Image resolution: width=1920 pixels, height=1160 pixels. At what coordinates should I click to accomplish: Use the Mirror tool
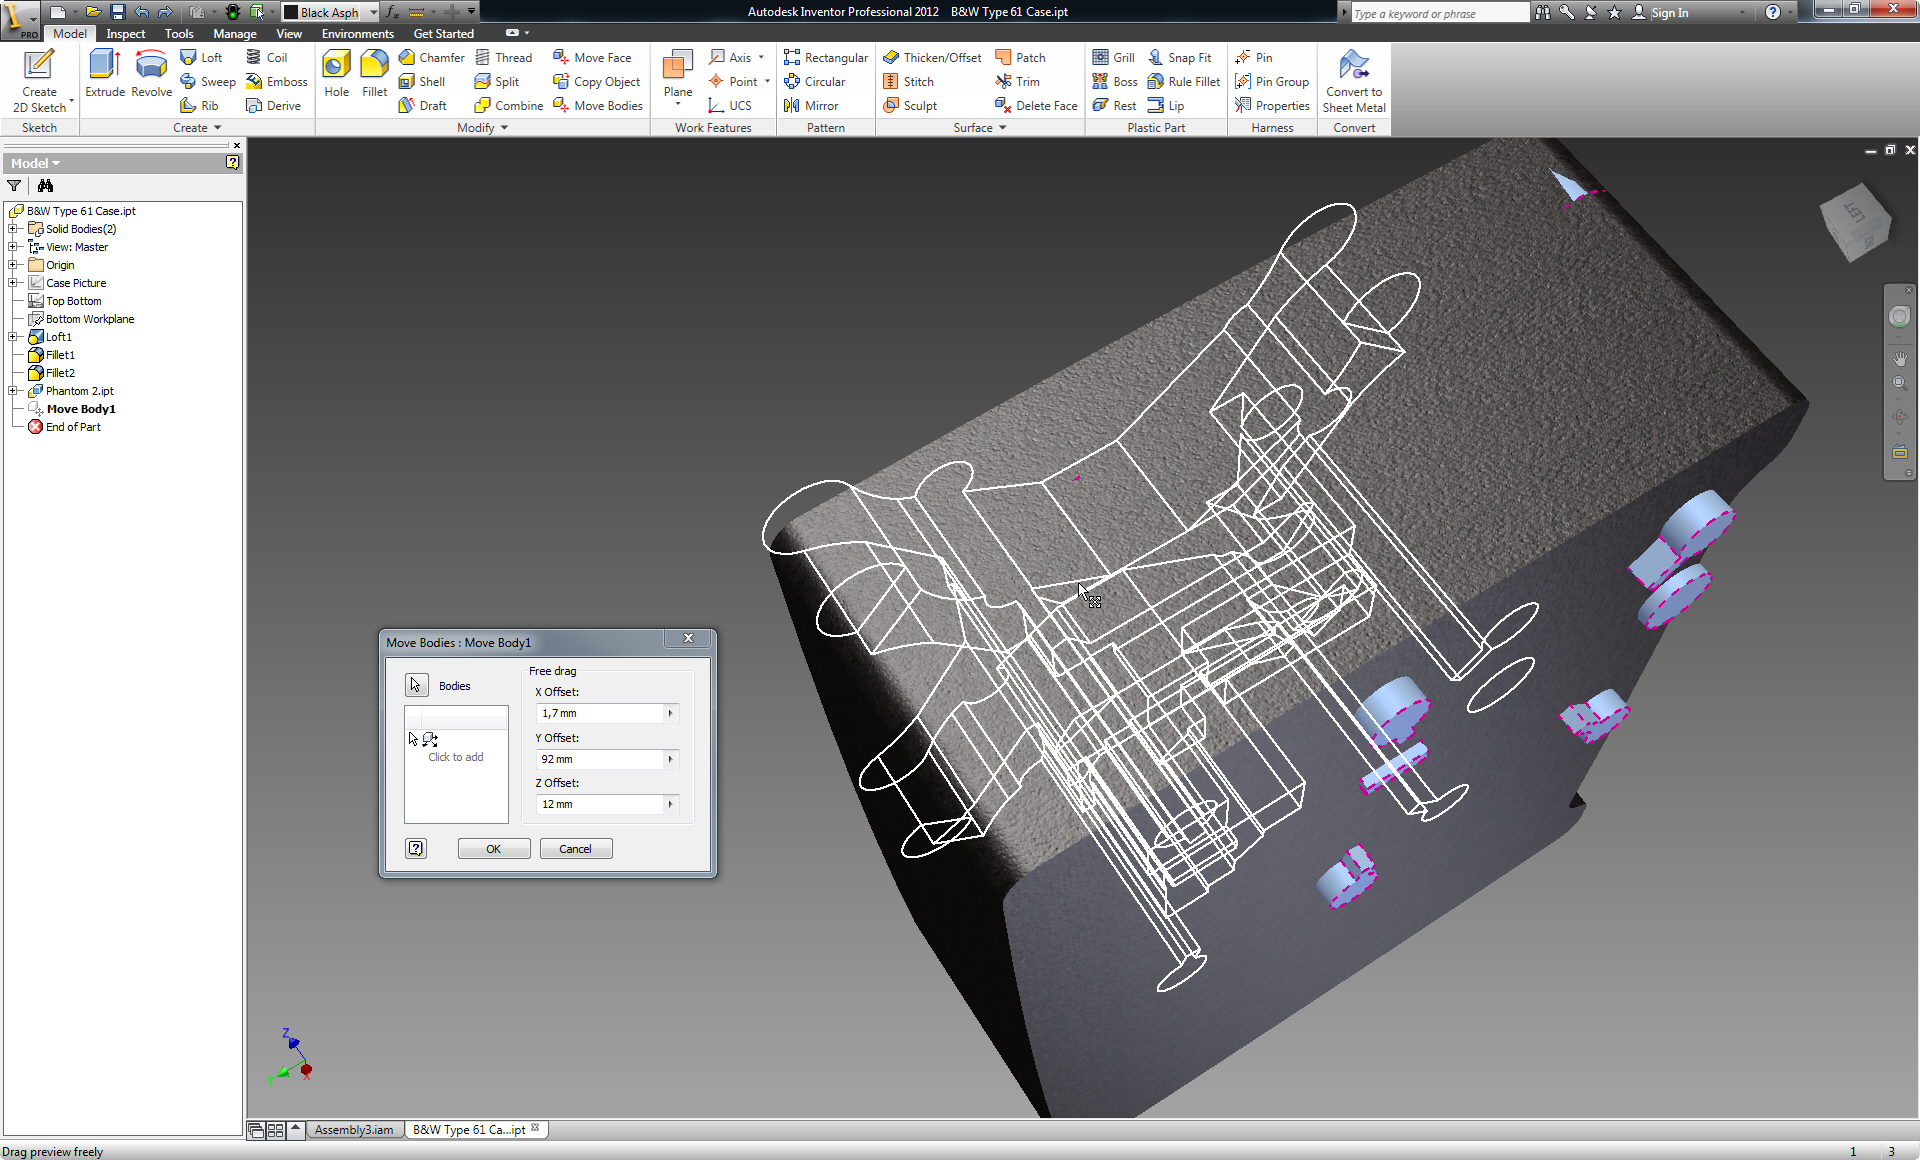point(811,106)
